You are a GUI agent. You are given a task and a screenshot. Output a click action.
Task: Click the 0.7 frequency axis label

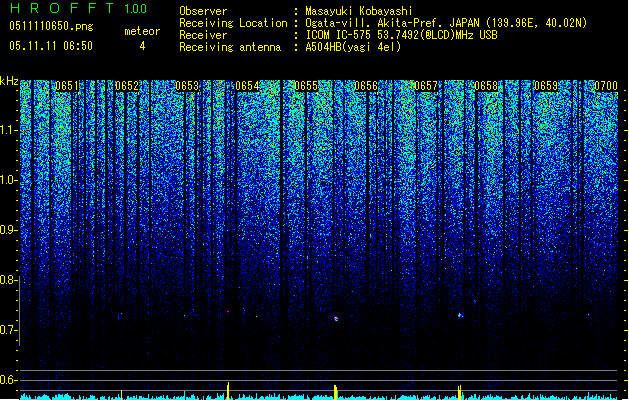coord(8,330)
